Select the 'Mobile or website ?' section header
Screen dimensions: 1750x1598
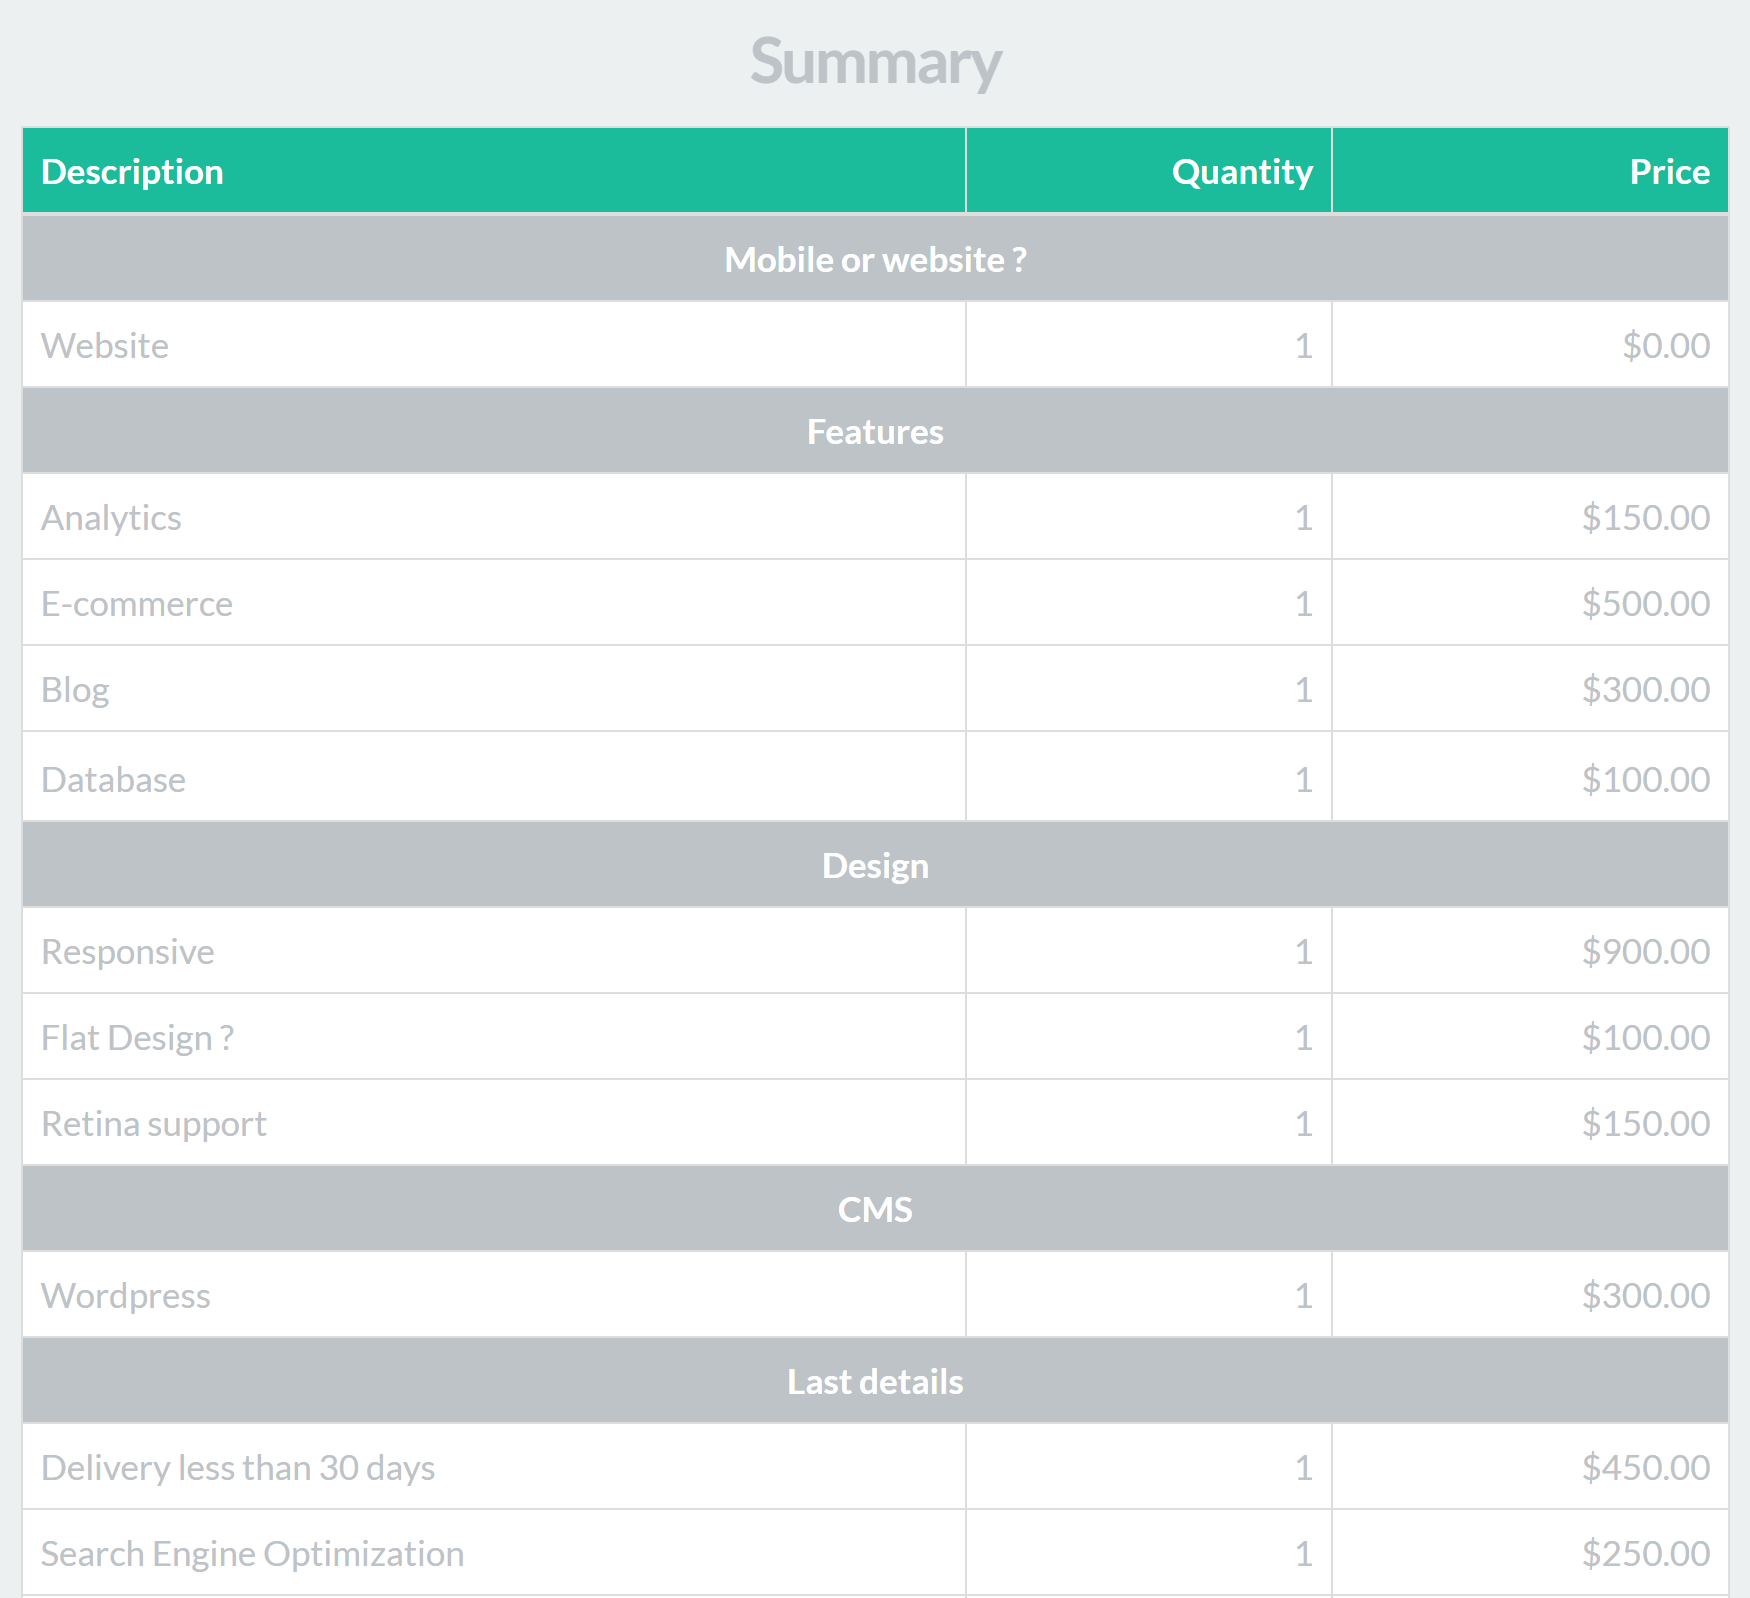[x=874, y=258]
